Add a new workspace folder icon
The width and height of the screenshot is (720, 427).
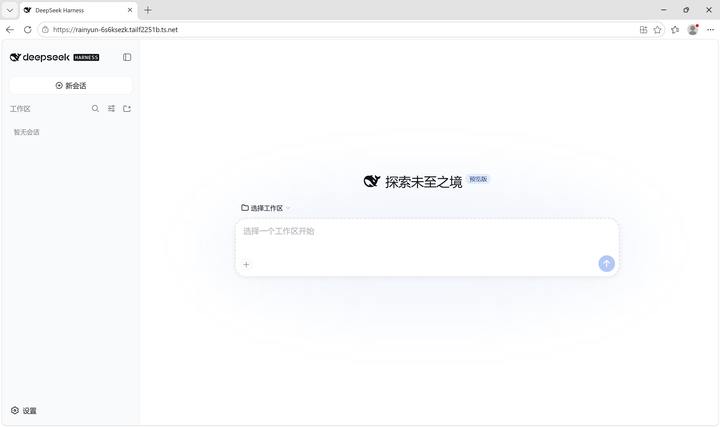point(127,109)
